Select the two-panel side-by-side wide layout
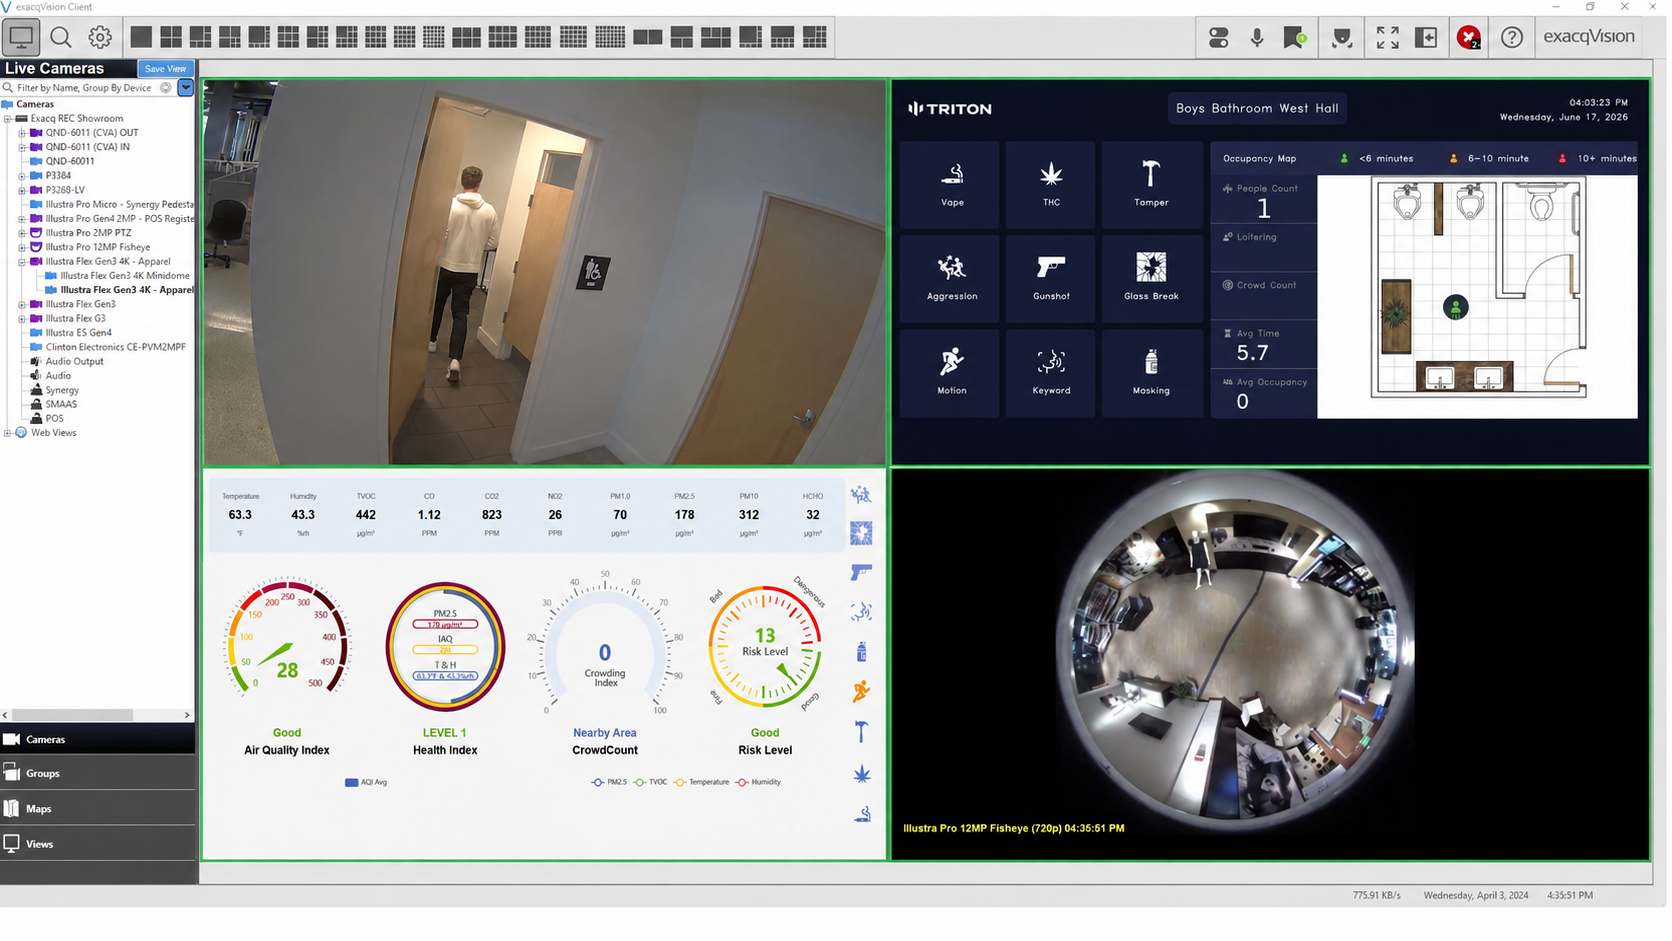Image resolution: width=1672 pixels, height=941 pixels. point(648,38)
